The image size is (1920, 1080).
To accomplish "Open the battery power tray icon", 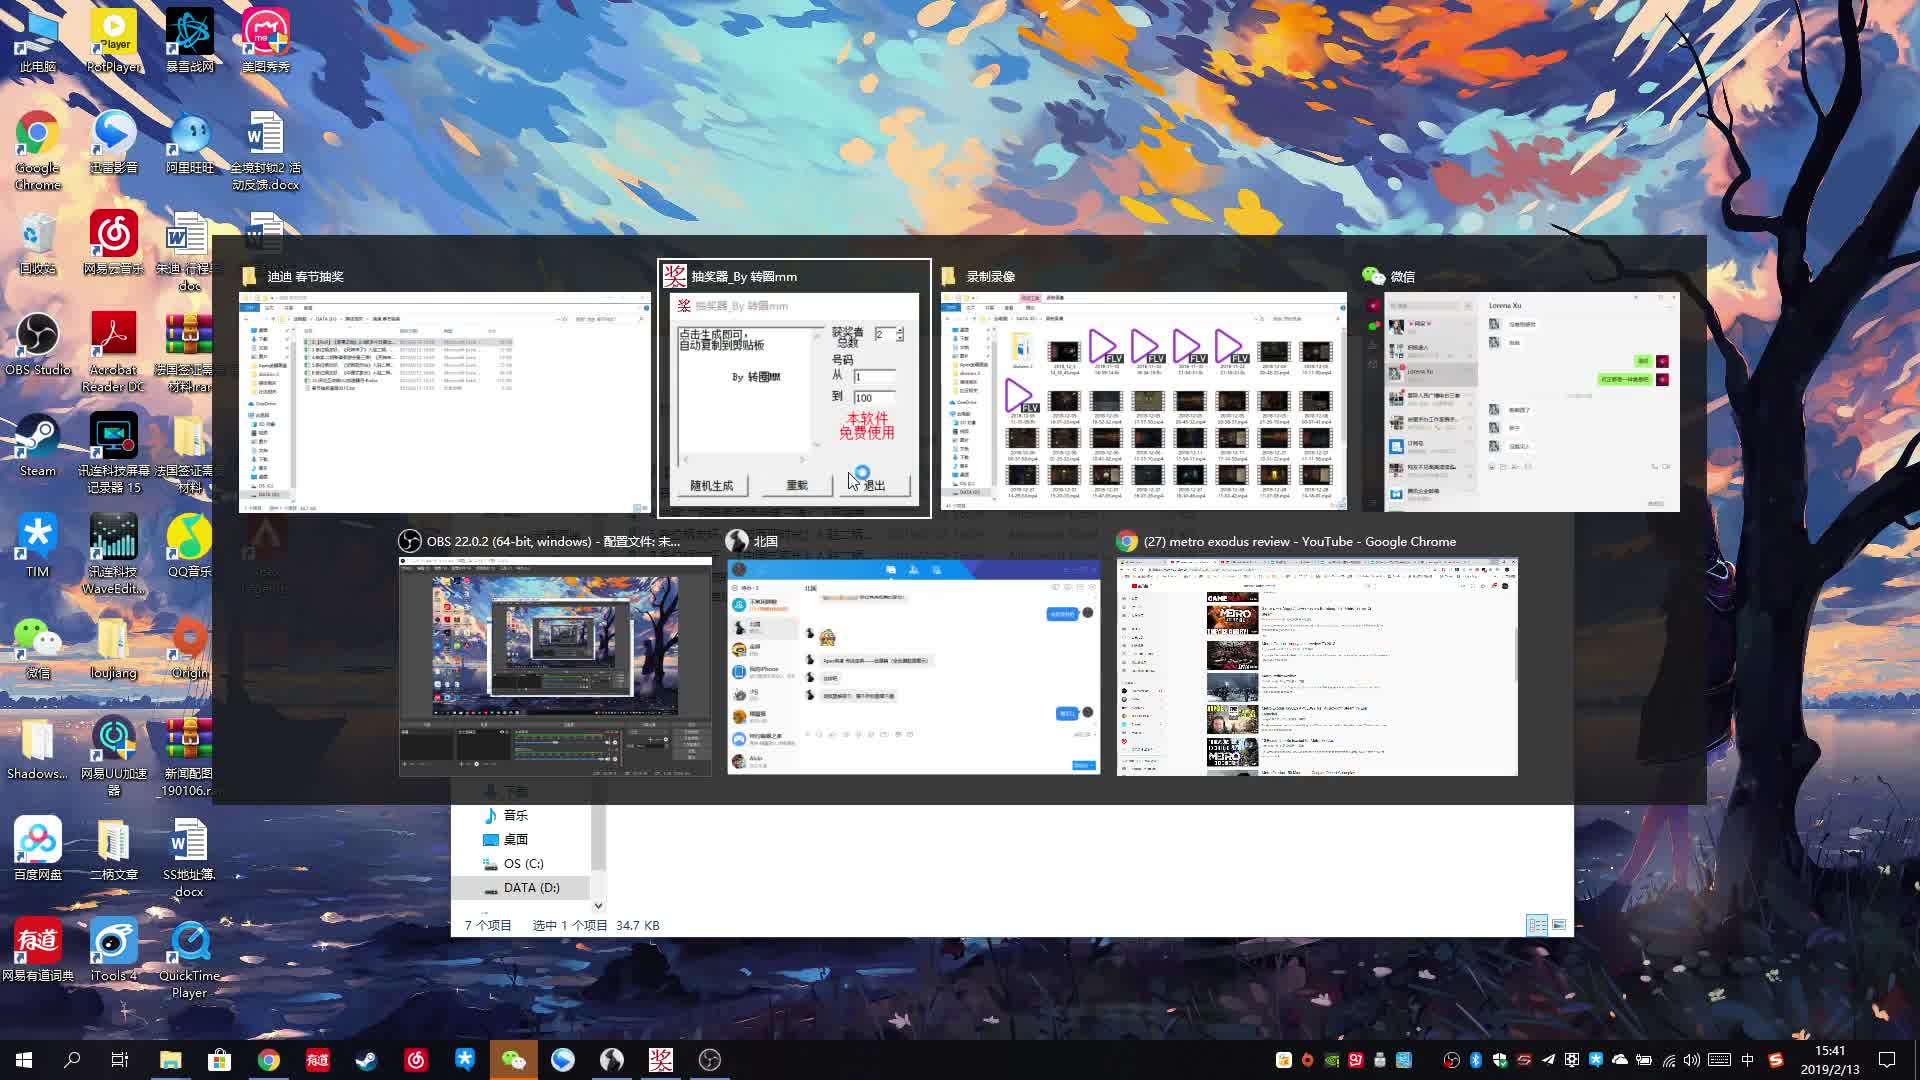I will click(1644, 1060).
